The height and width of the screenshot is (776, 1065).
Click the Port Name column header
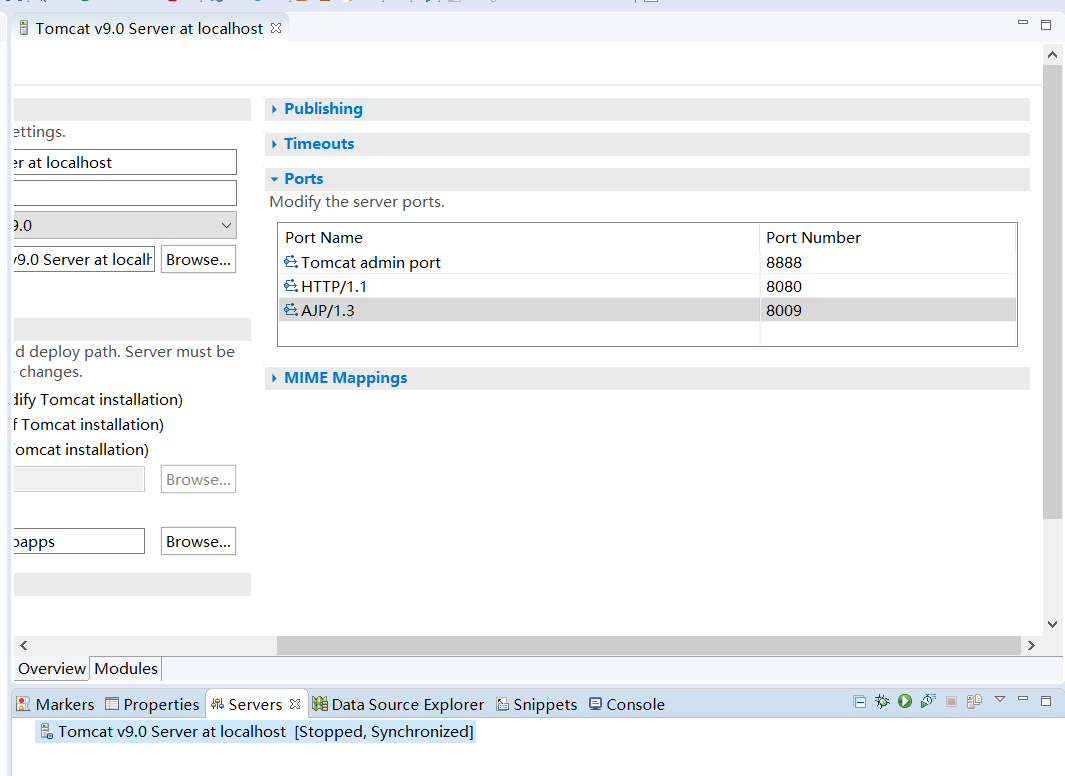519,238
